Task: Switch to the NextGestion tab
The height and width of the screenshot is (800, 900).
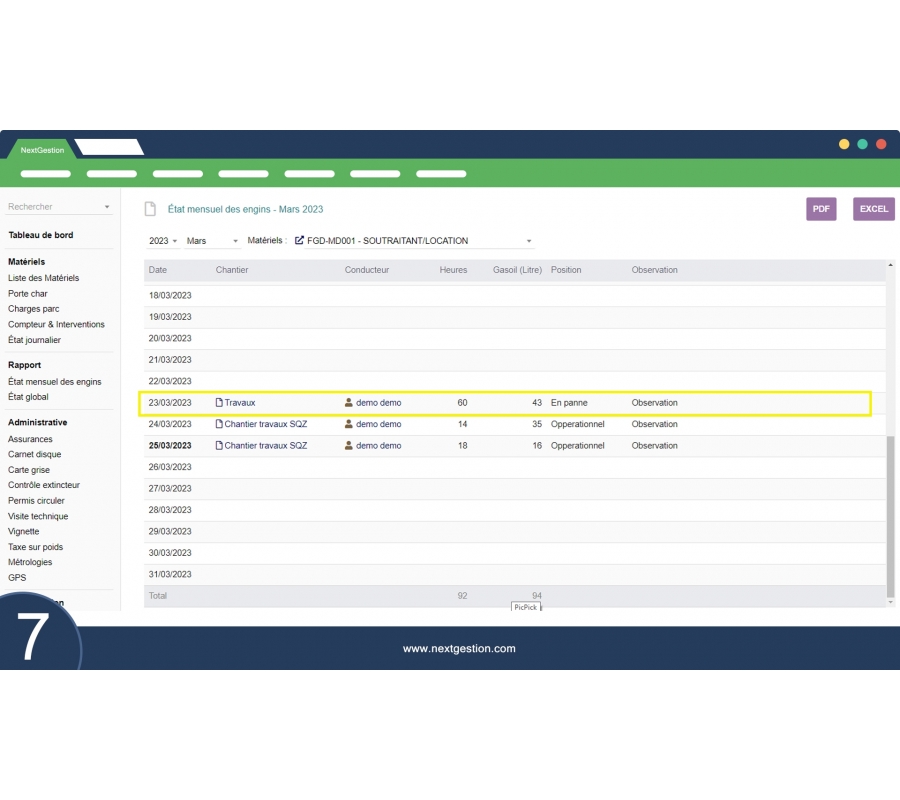Action: [x=42, y=150]
